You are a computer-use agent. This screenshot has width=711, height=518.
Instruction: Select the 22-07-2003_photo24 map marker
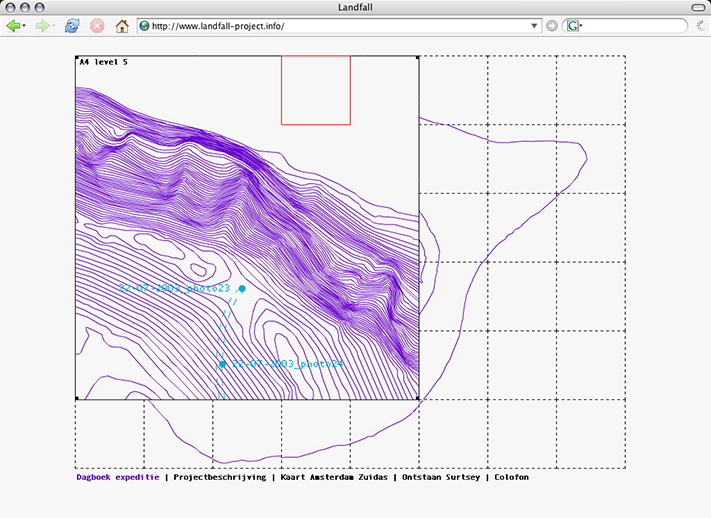point(222,364)
